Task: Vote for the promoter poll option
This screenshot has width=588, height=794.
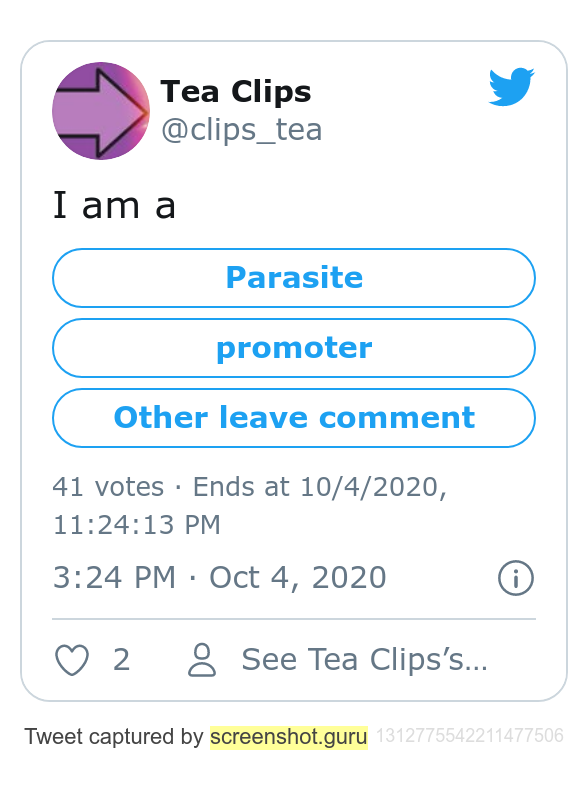Action: (x=294, y=348)
